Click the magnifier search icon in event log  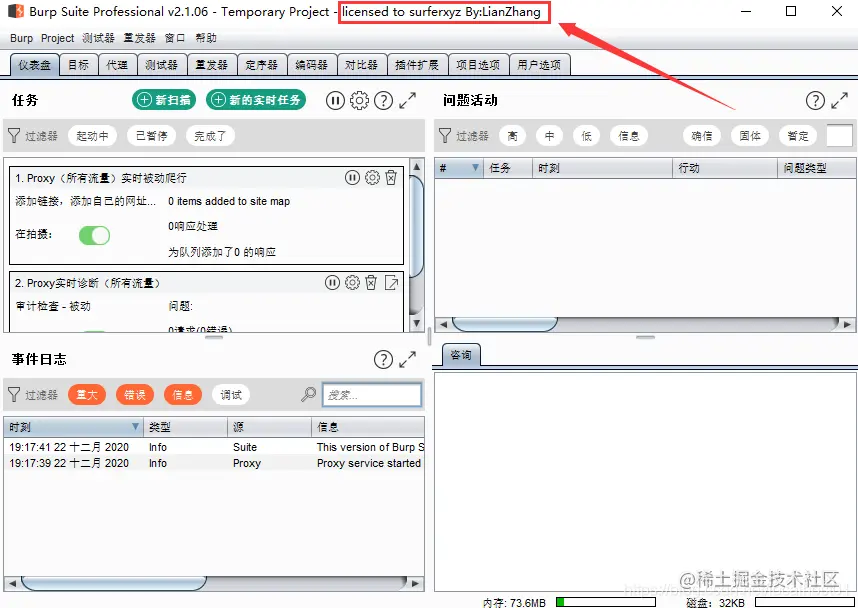[x=309, y=395]
